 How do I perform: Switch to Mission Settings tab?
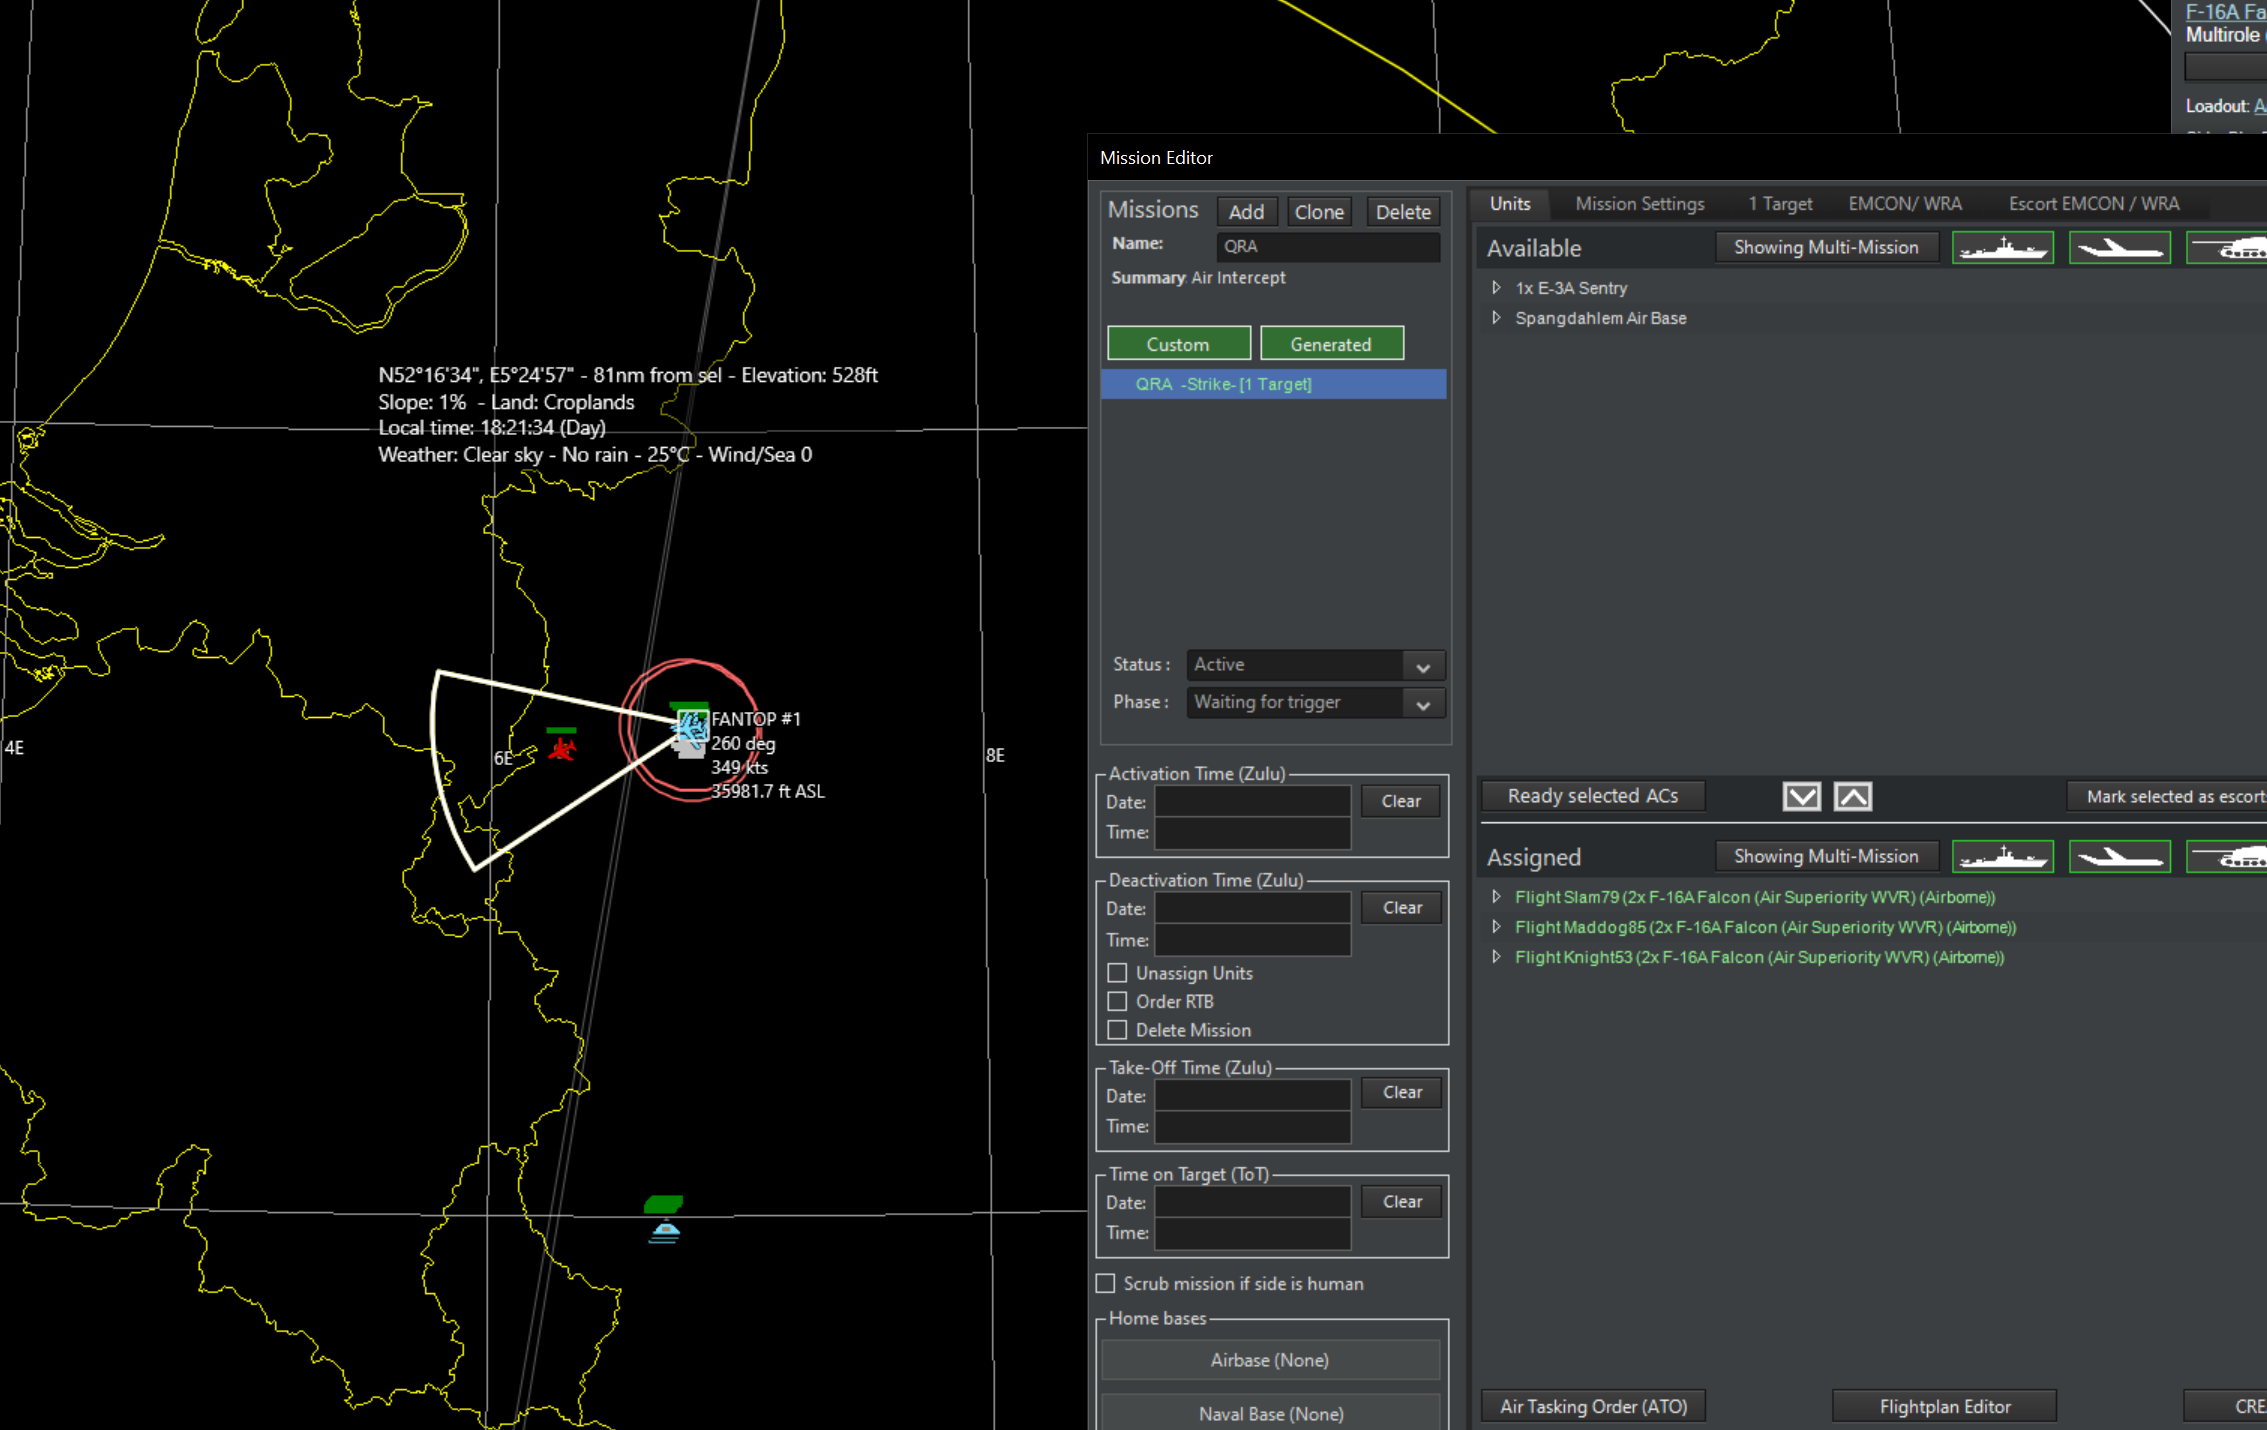pos(1639,204)
